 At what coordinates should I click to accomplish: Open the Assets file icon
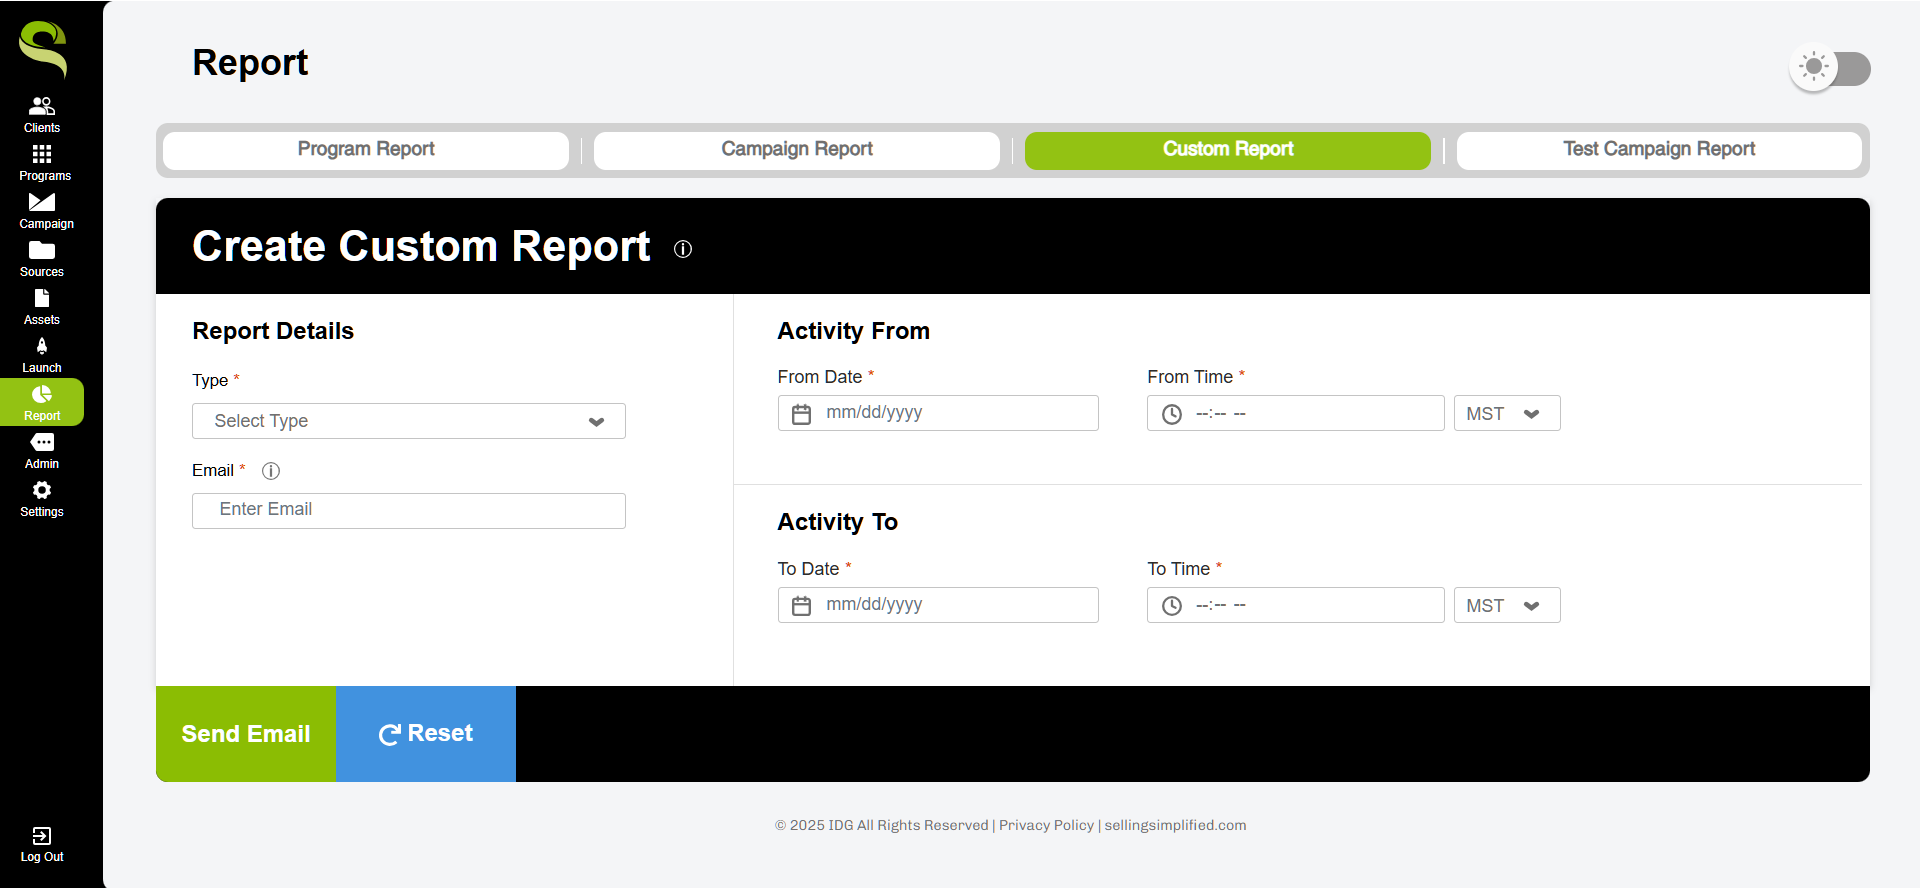click(42, 298)
